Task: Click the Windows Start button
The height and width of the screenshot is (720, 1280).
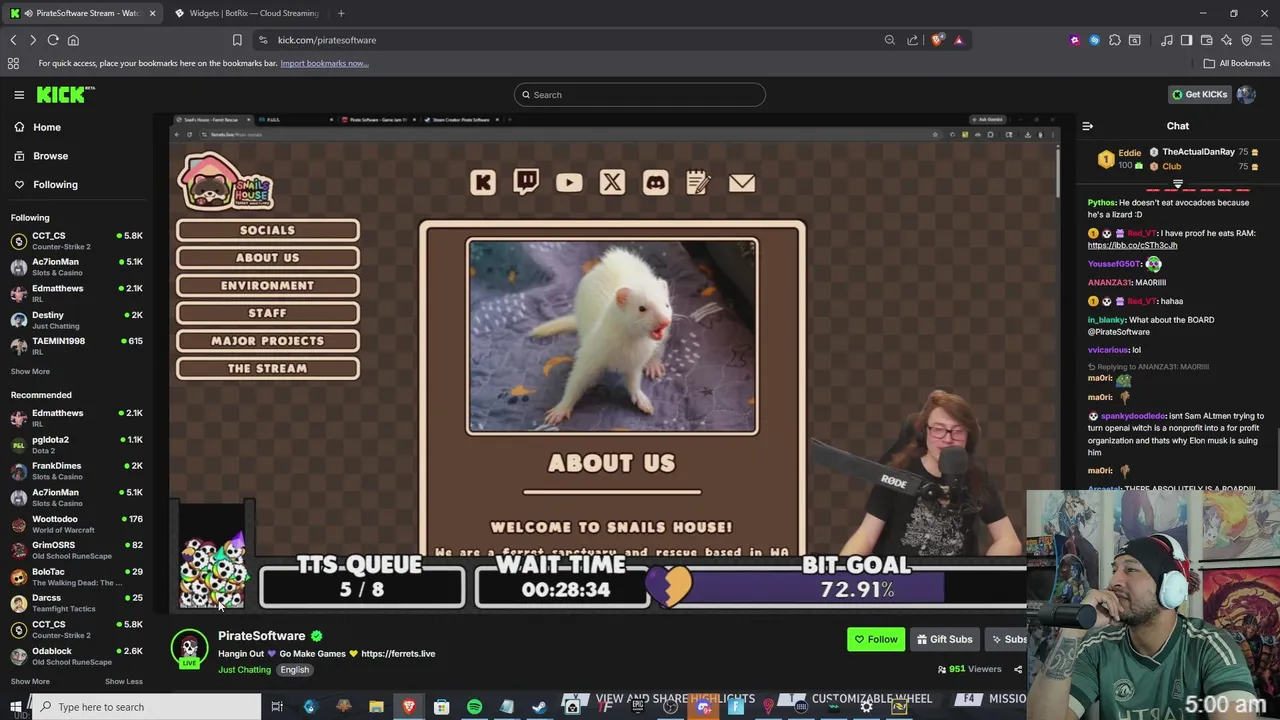Action: [x=17, y=707]
